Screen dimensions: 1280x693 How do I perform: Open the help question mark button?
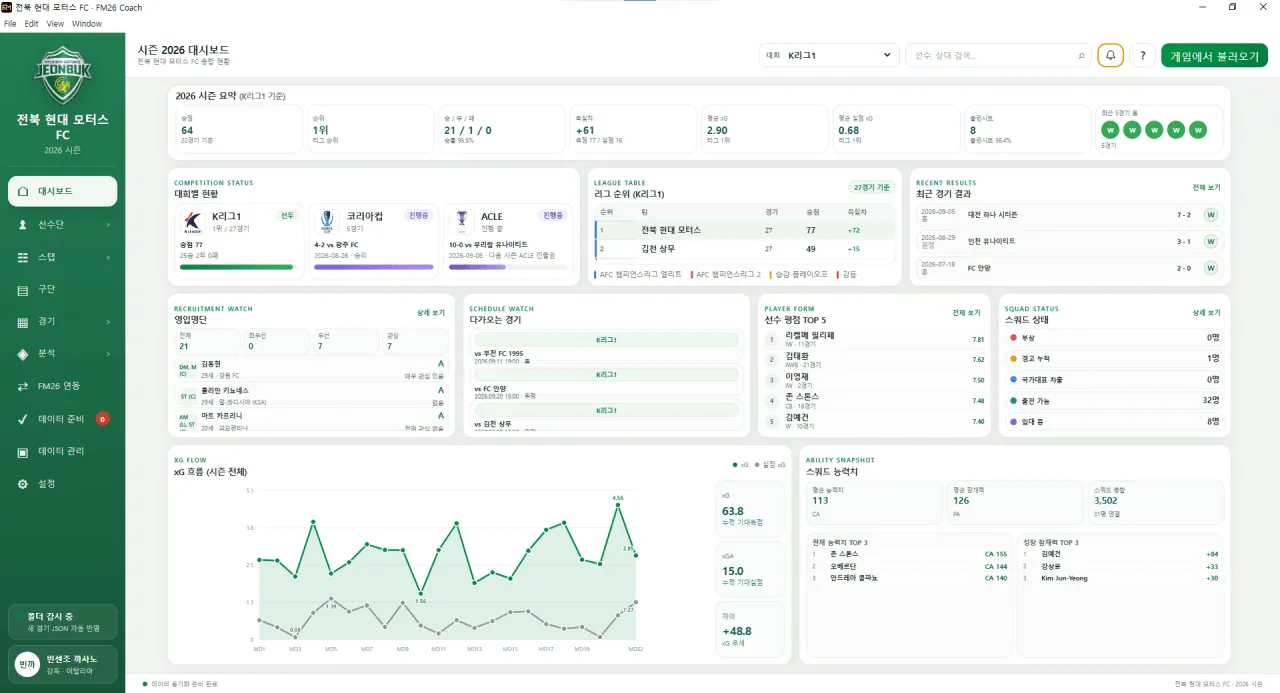[x=1142, y=56]
